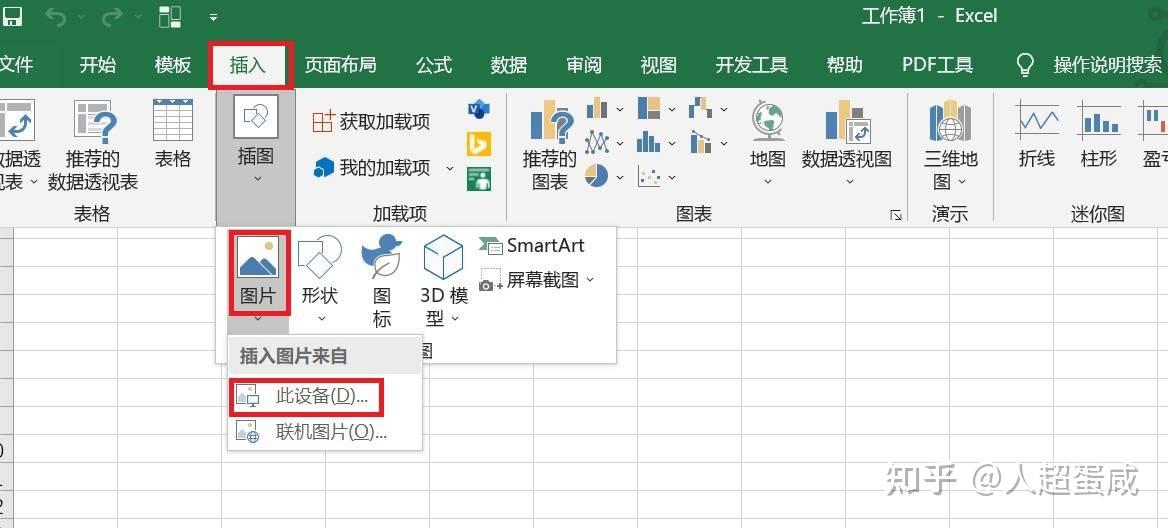Expand the arrow under 图片
This screenshot has height=528, width=1168.
point(258,319)
